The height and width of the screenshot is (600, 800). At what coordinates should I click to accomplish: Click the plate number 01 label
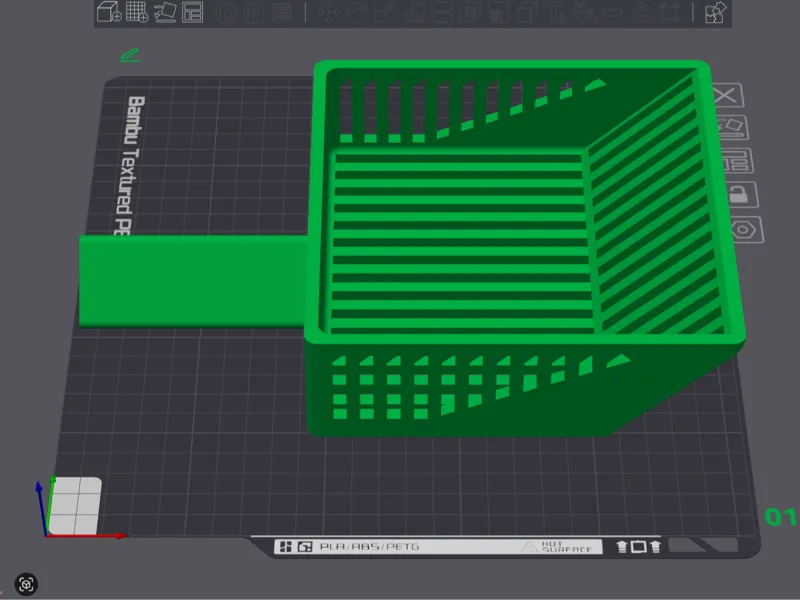point(780,517)
